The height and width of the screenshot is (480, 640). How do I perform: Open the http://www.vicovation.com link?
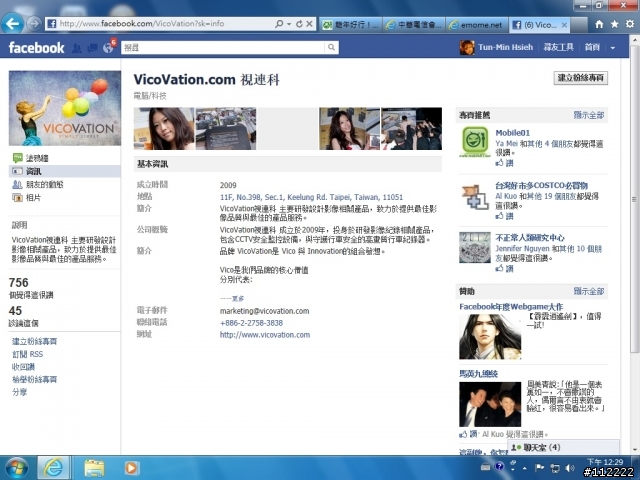point(265,335)
